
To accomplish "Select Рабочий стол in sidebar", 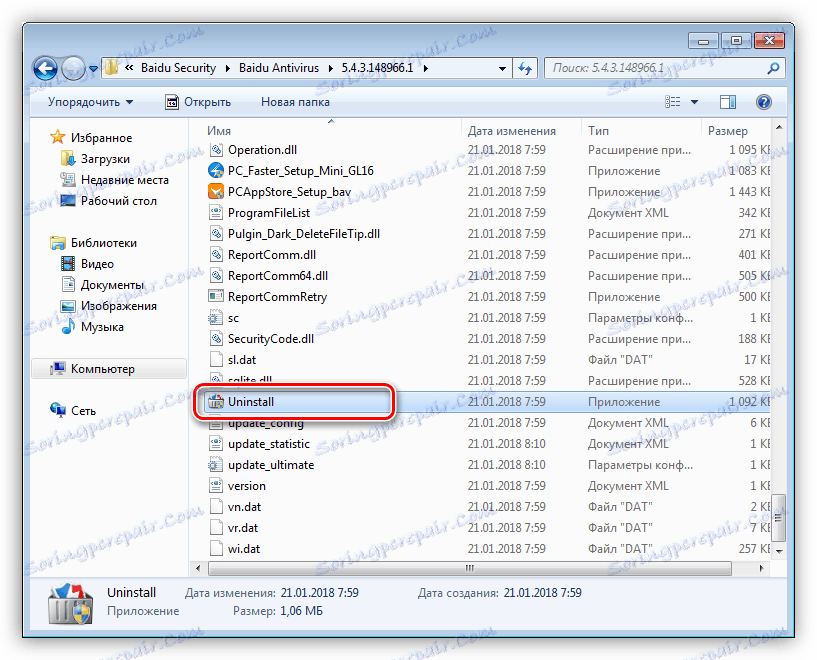I will click(118, 201).
